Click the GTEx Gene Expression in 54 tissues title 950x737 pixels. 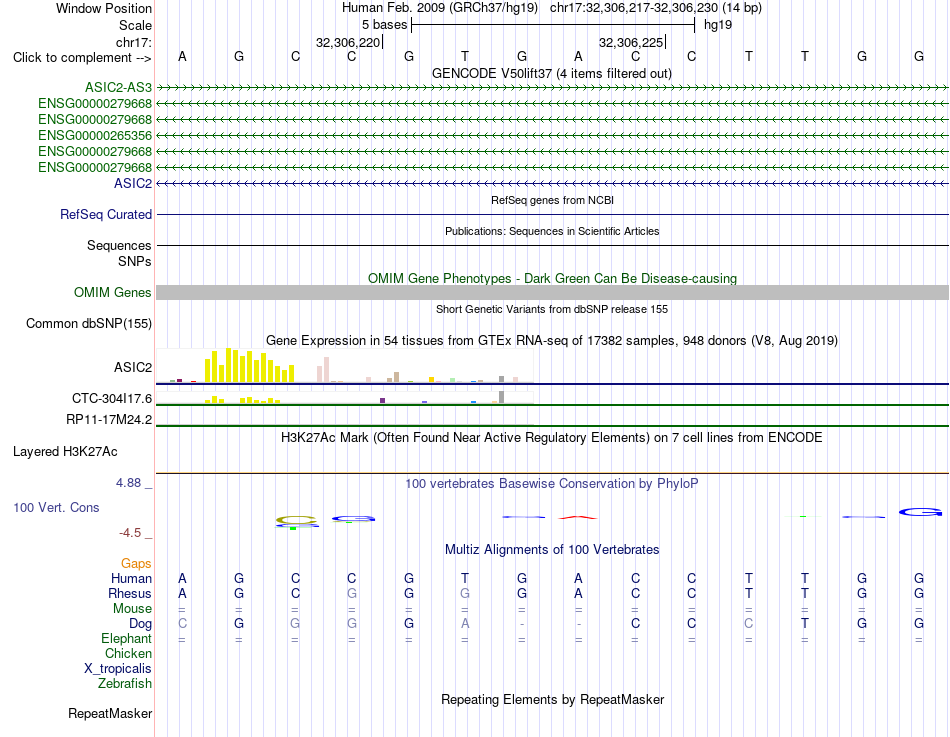coord(552,341)
